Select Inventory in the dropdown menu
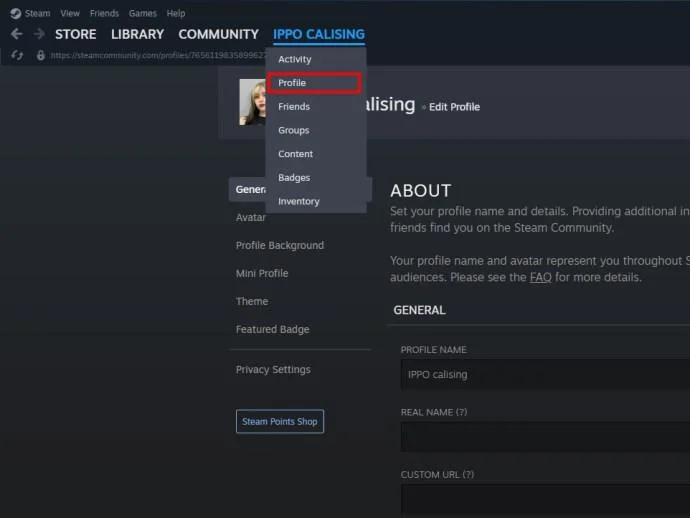The image size is (690, 518). pyautogui.click(x=316, y=202)
